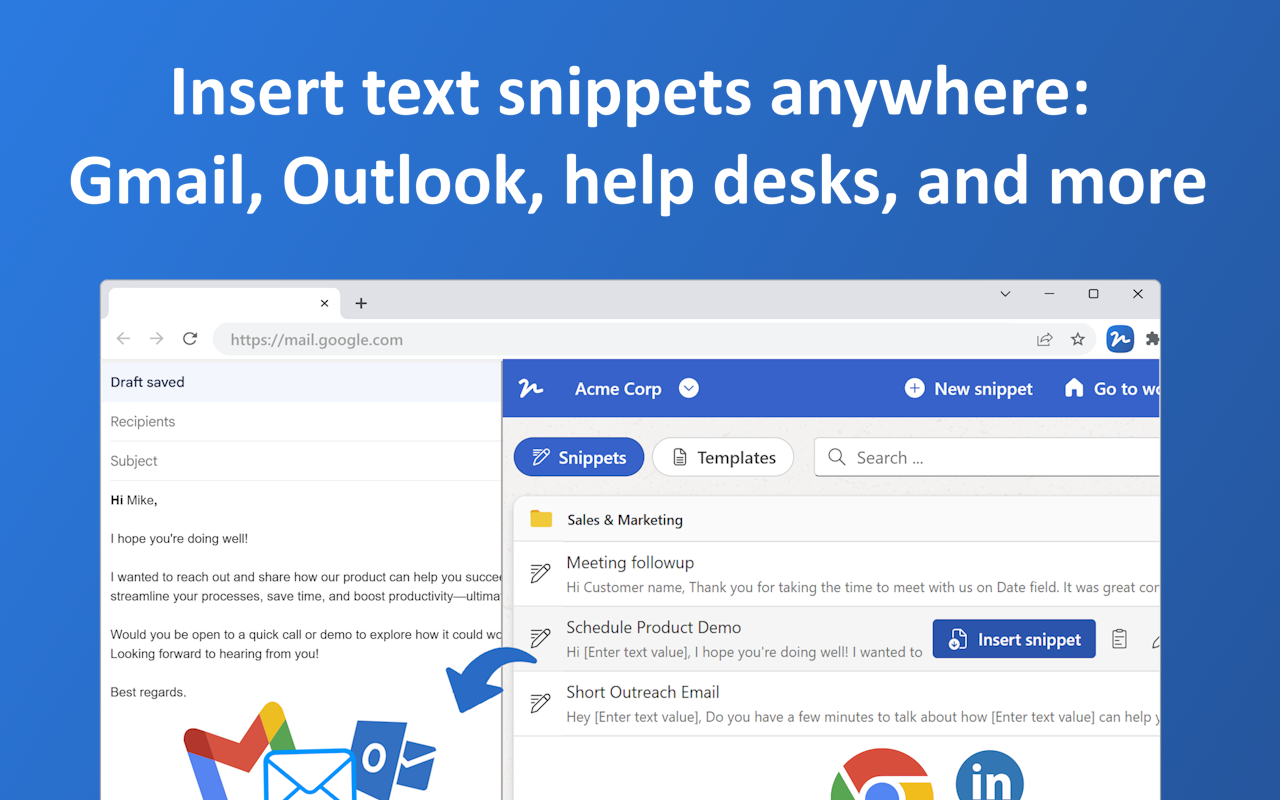1280x800 pixels.
Task: Create a New snippet
Action: tap(969, 389)
